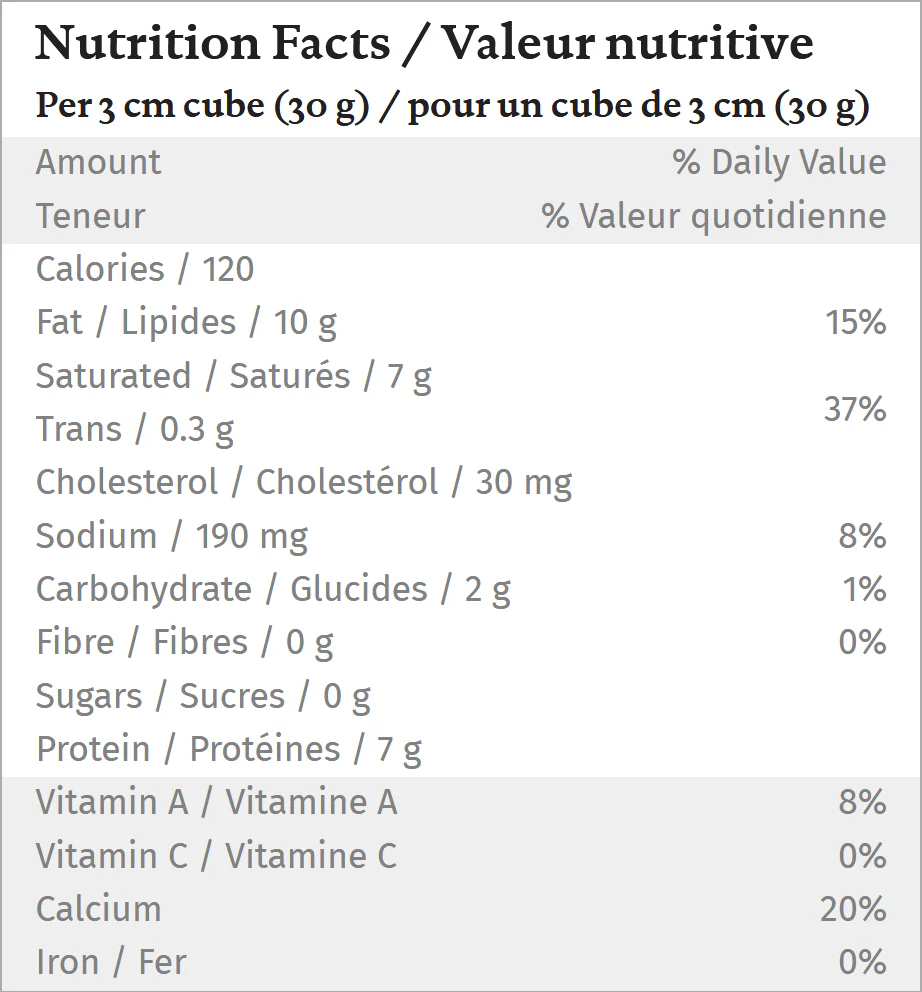Click the Sodium / 190 mg row
Image resolution: width=922 pixels, height=992 pixels.
tap(172, 536)
